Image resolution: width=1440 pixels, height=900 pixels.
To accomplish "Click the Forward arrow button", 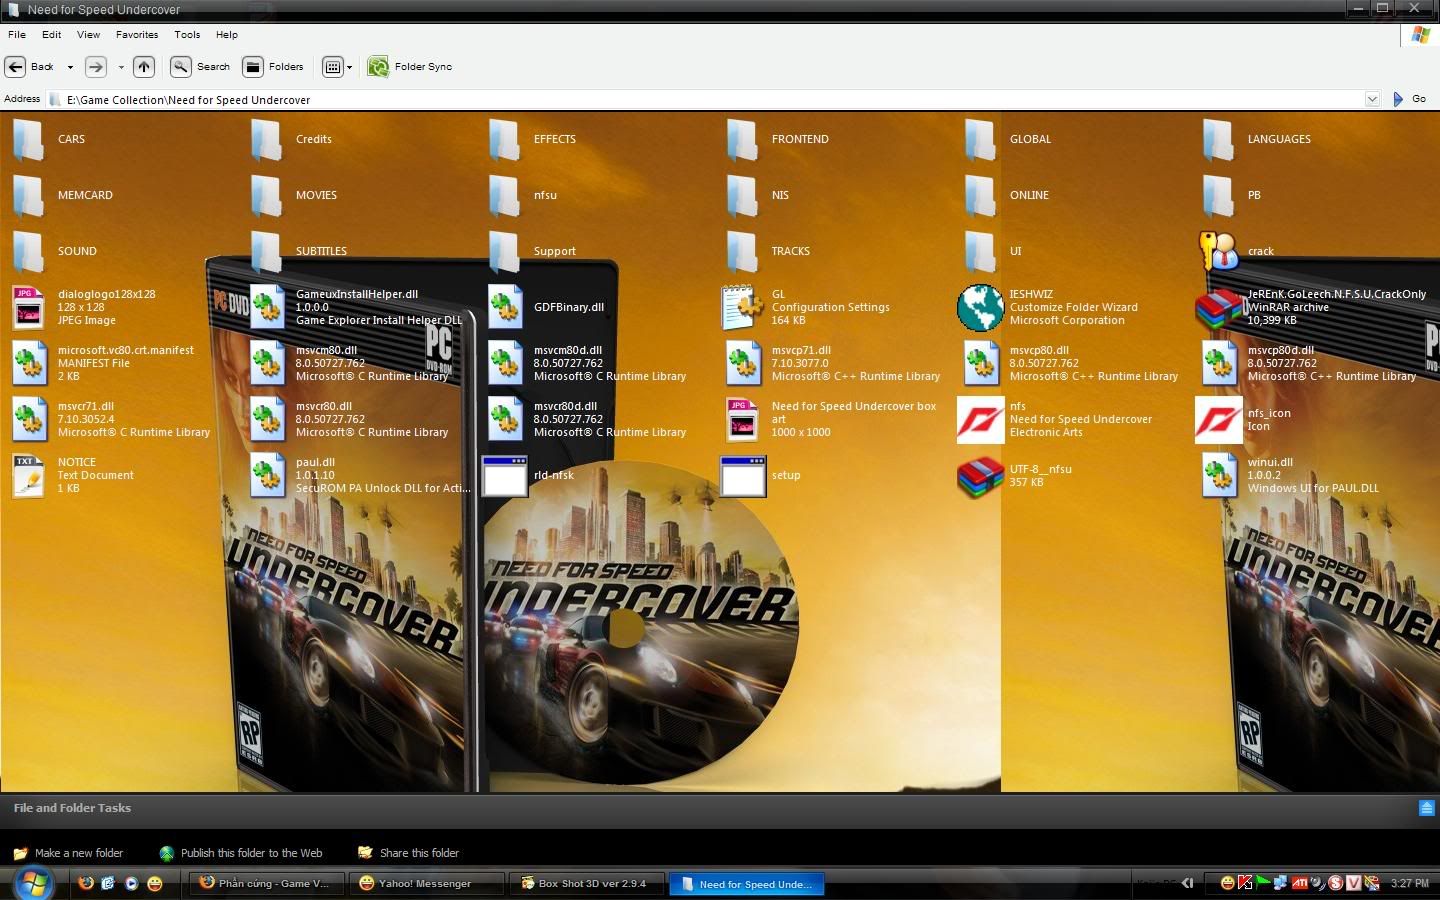I will point(96,67).
